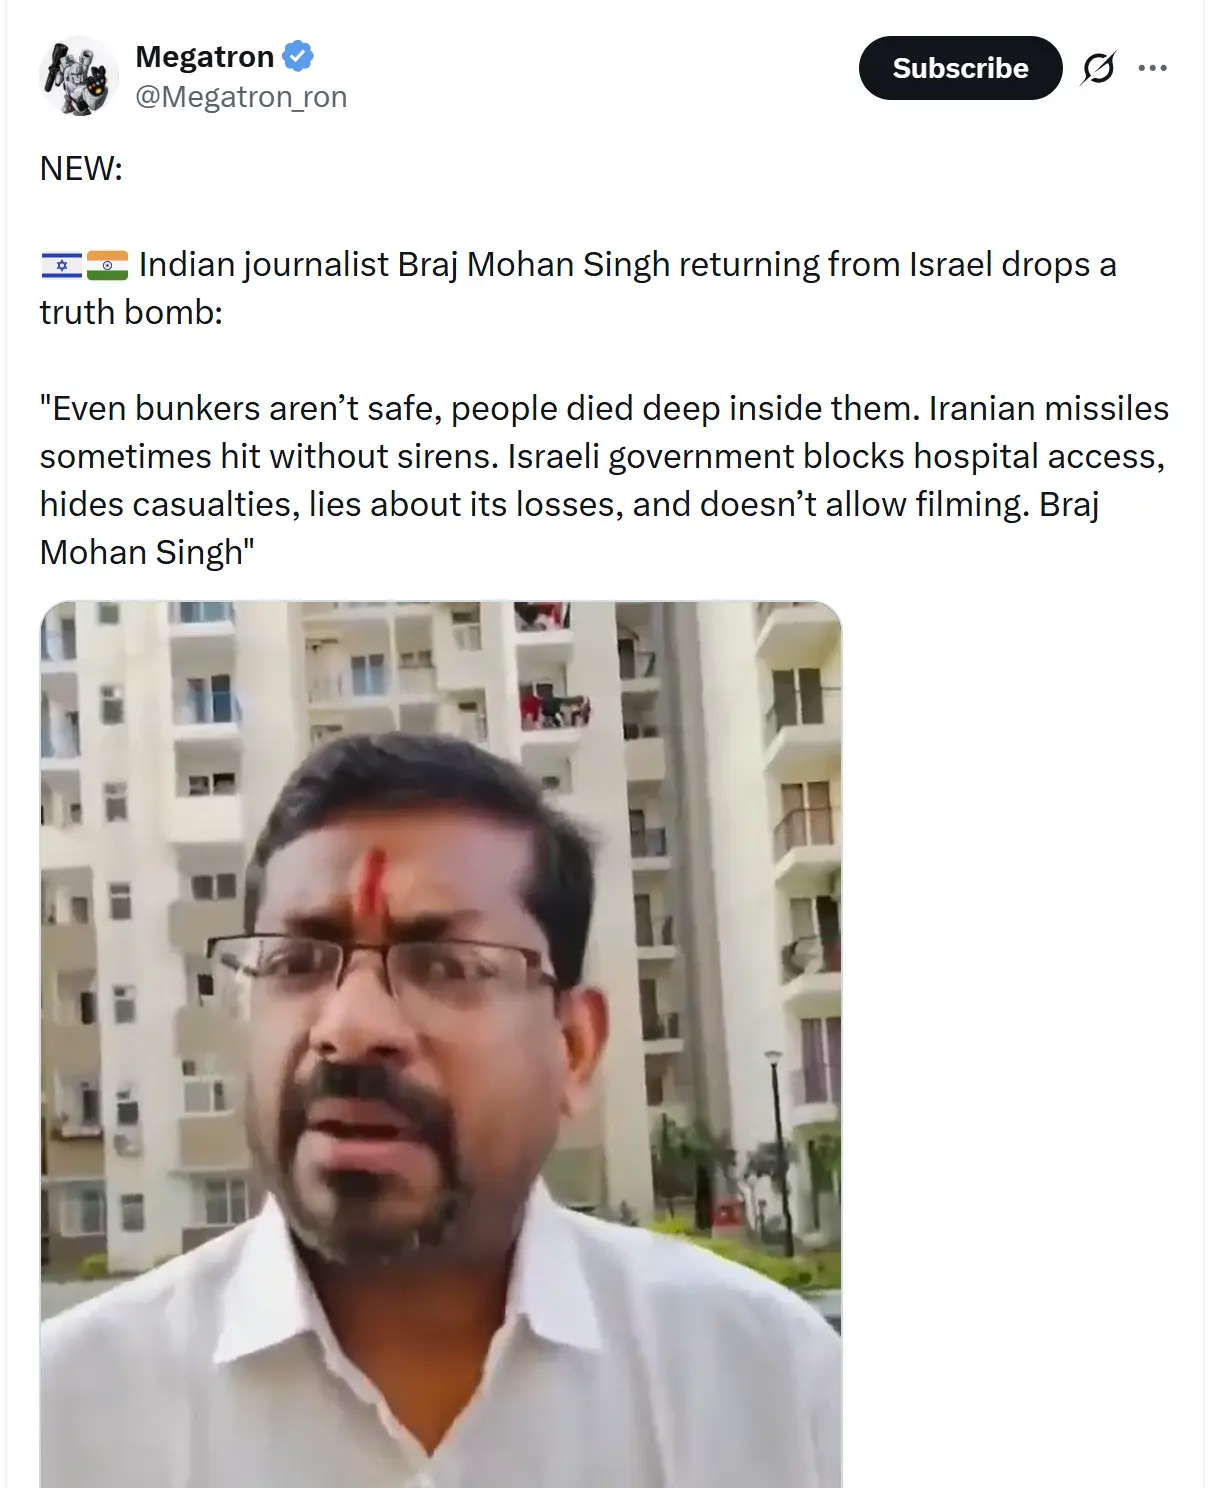This screenshot has height=1488, width=1220.
Task: Click the India flag emoji
Action: tap(107, 266)
